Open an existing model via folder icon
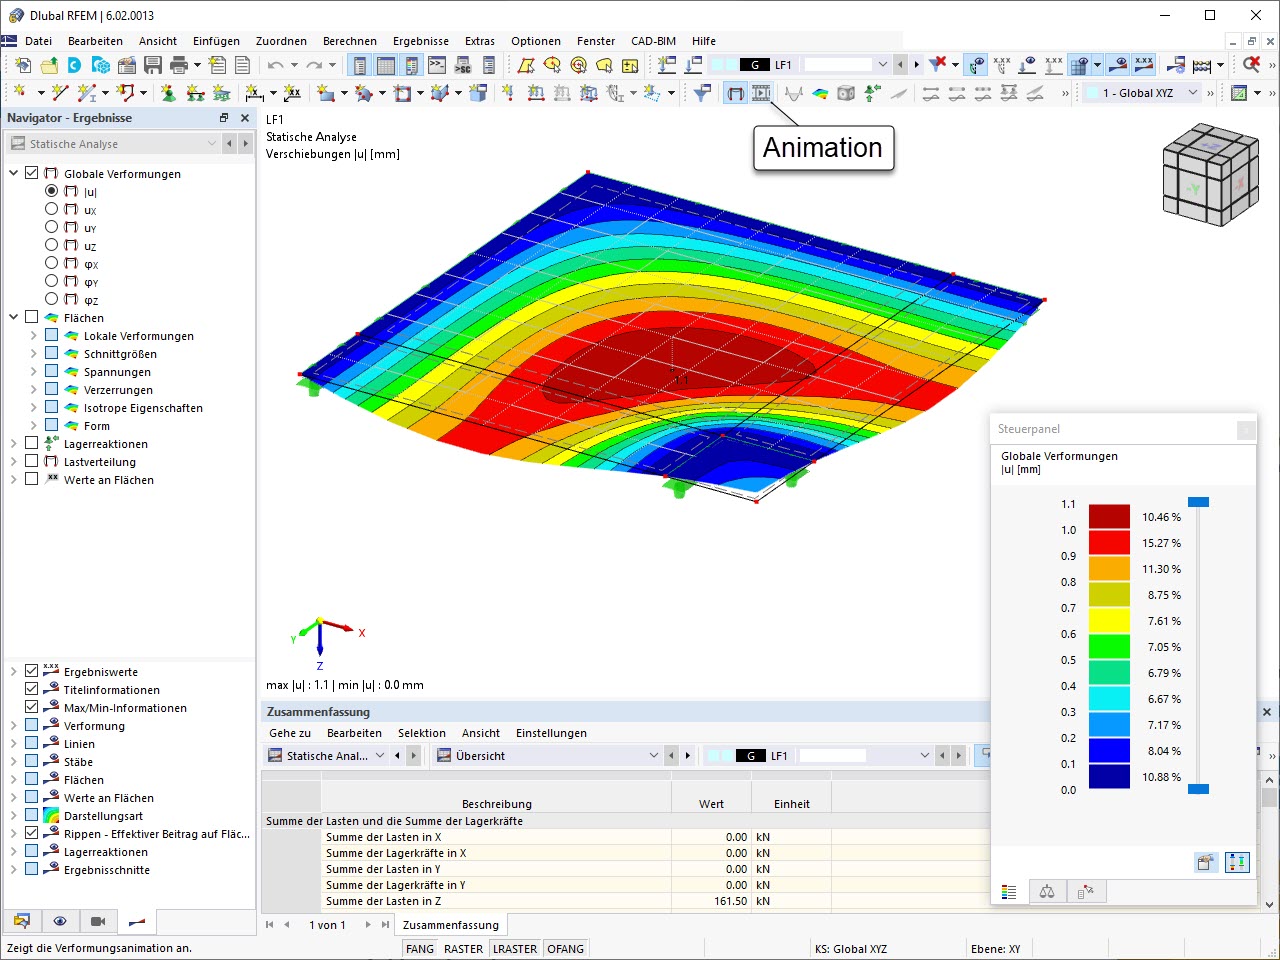The image size is (1280, 960). point(49,65)
